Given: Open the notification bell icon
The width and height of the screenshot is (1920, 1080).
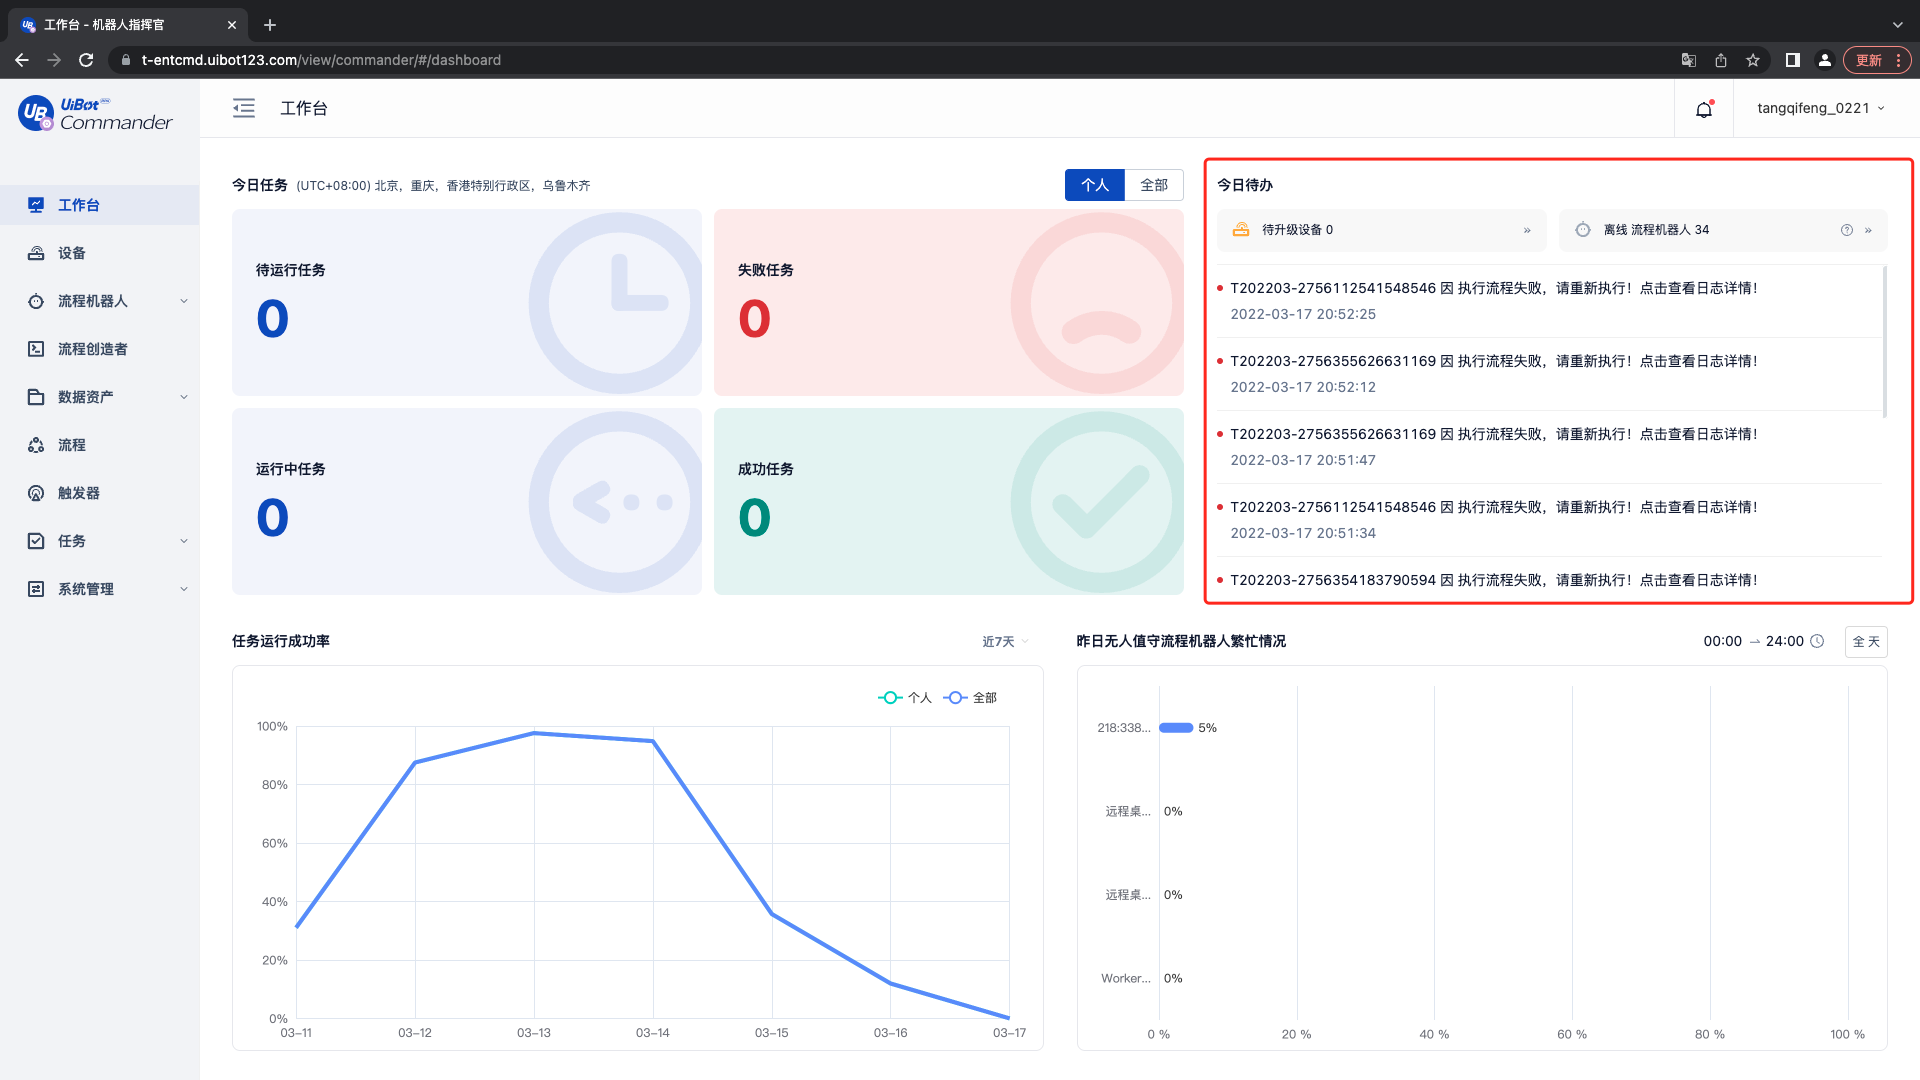Looking at the screenshot, I should pyautogui.click(x=1704, y=109).
